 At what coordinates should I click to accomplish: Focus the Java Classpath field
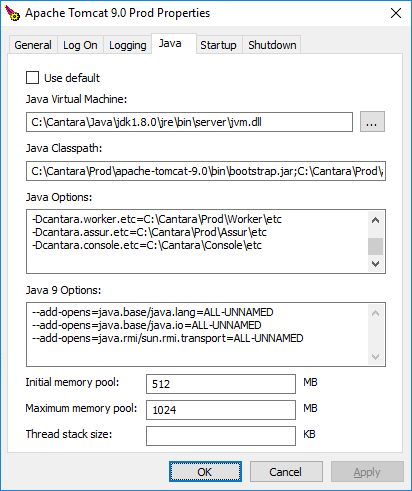(x=206, y=171)
